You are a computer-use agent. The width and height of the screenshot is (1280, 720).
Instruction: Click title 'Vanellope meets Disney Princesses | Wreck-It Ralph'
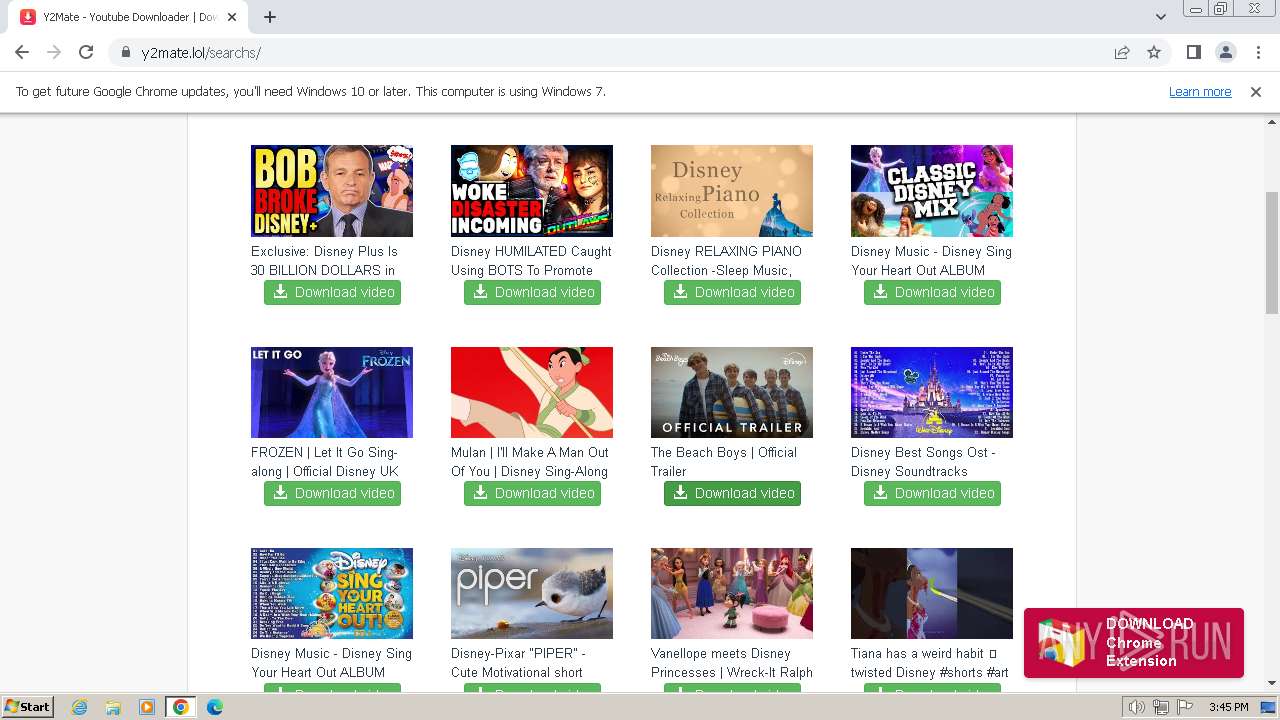pyautogui.click(x=732, y=663)
